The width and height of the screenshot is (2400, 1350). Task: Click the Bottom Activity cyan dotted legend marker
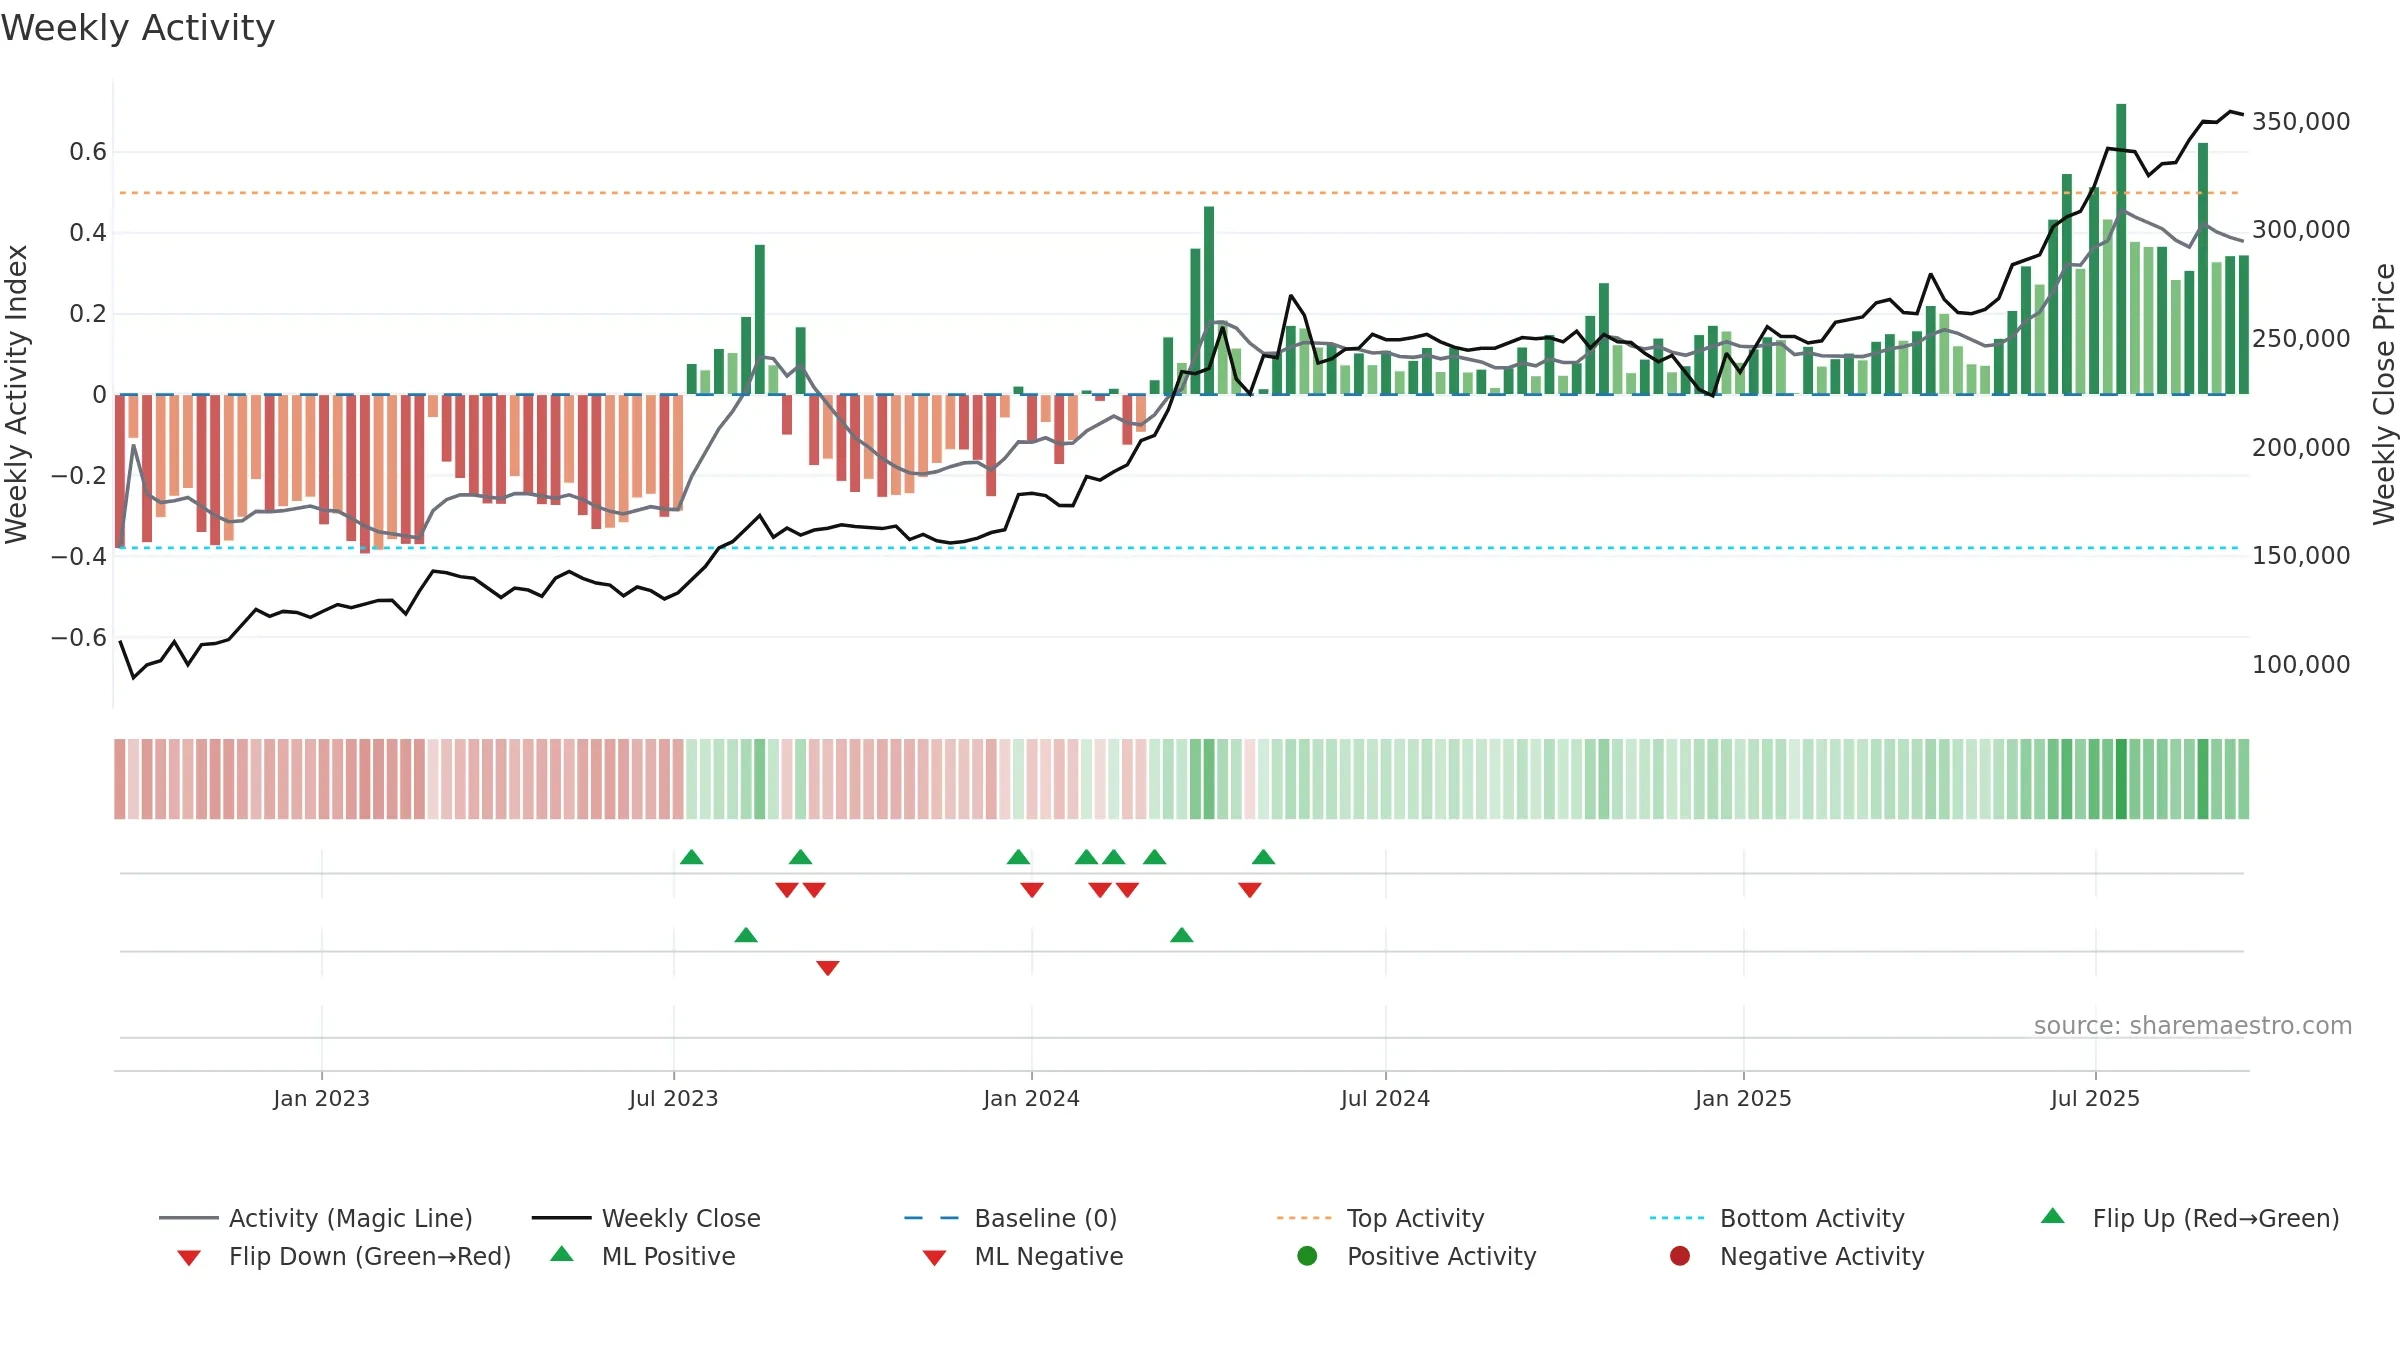pos(1677,1218)
